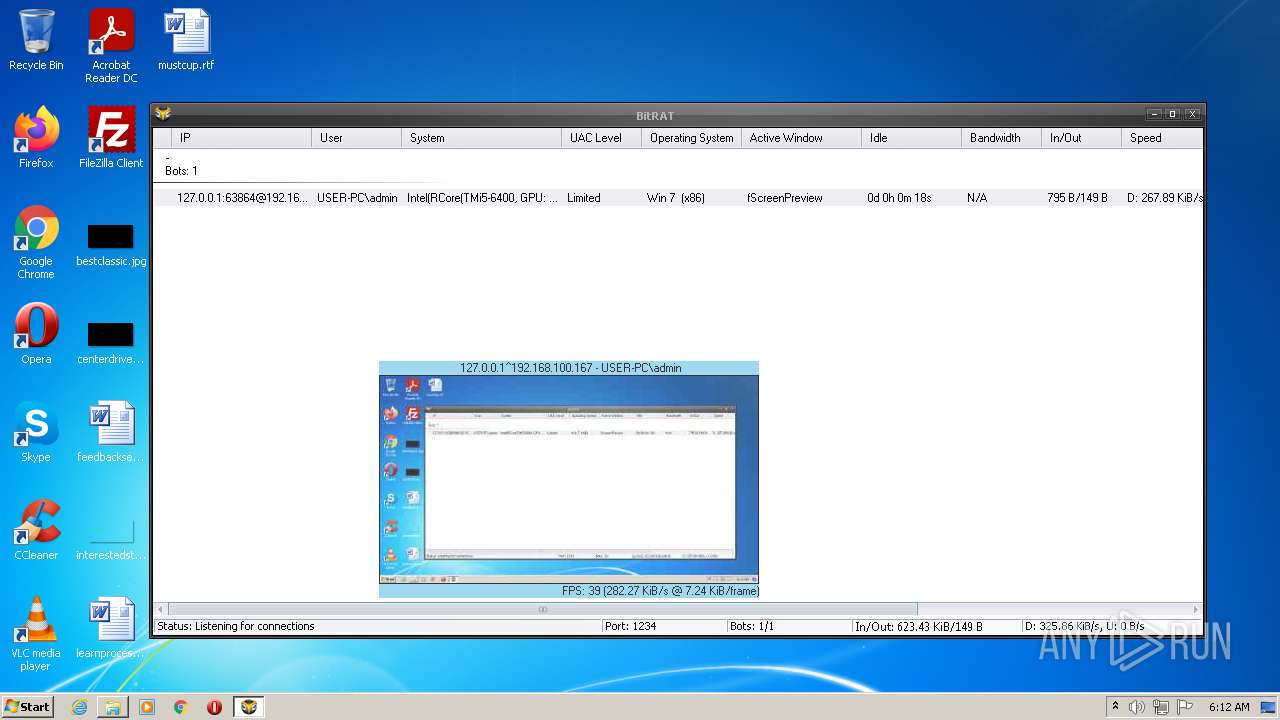This screenshot has height=720, width=1280.
Task: Click the FPS: 39 preview status line
Action: coord(660,591)
